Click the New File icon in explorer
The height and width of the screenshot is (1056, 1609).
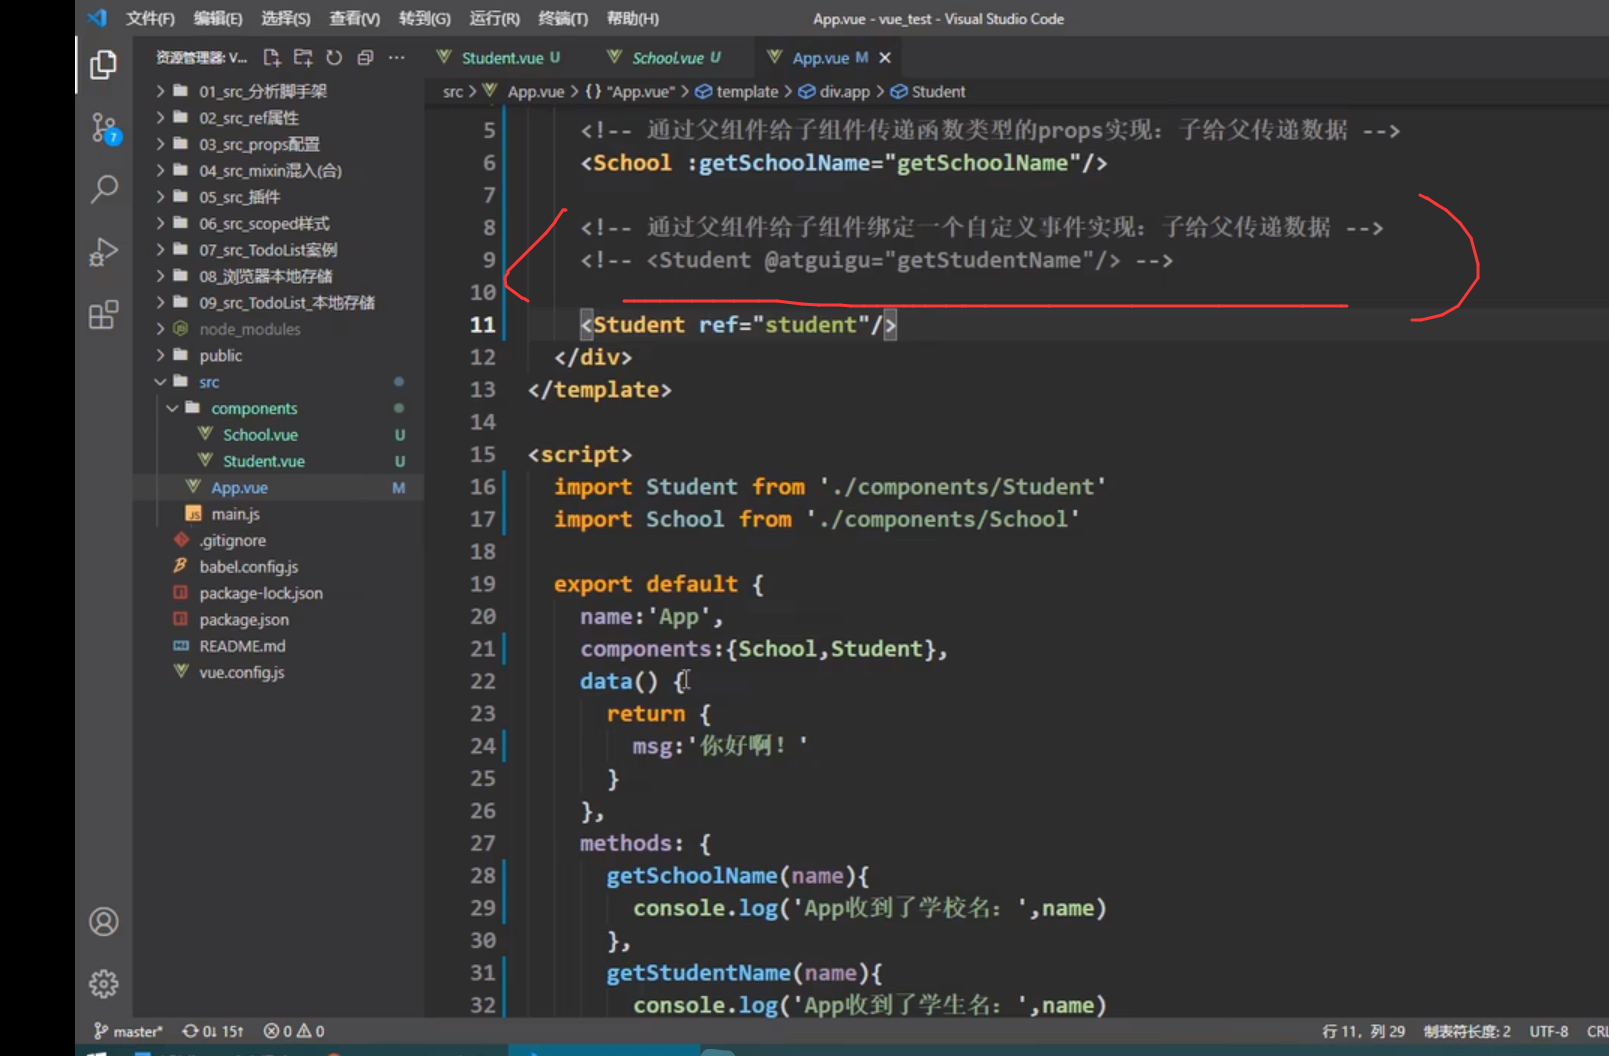pyautogui.click(x=272, y=58)
